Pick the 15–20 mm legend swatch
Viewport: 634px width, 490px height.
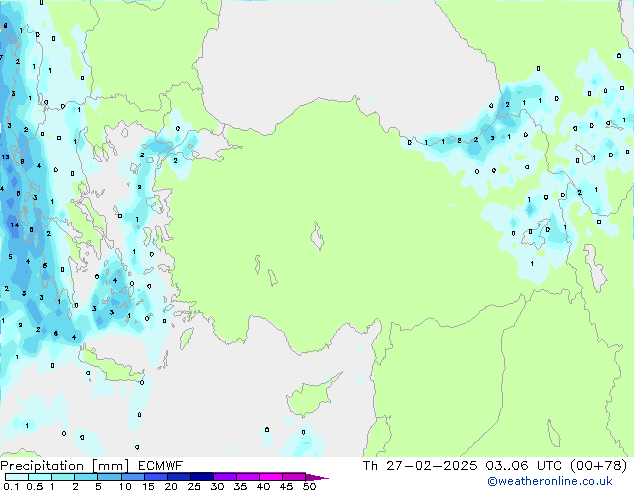(155, 477)
